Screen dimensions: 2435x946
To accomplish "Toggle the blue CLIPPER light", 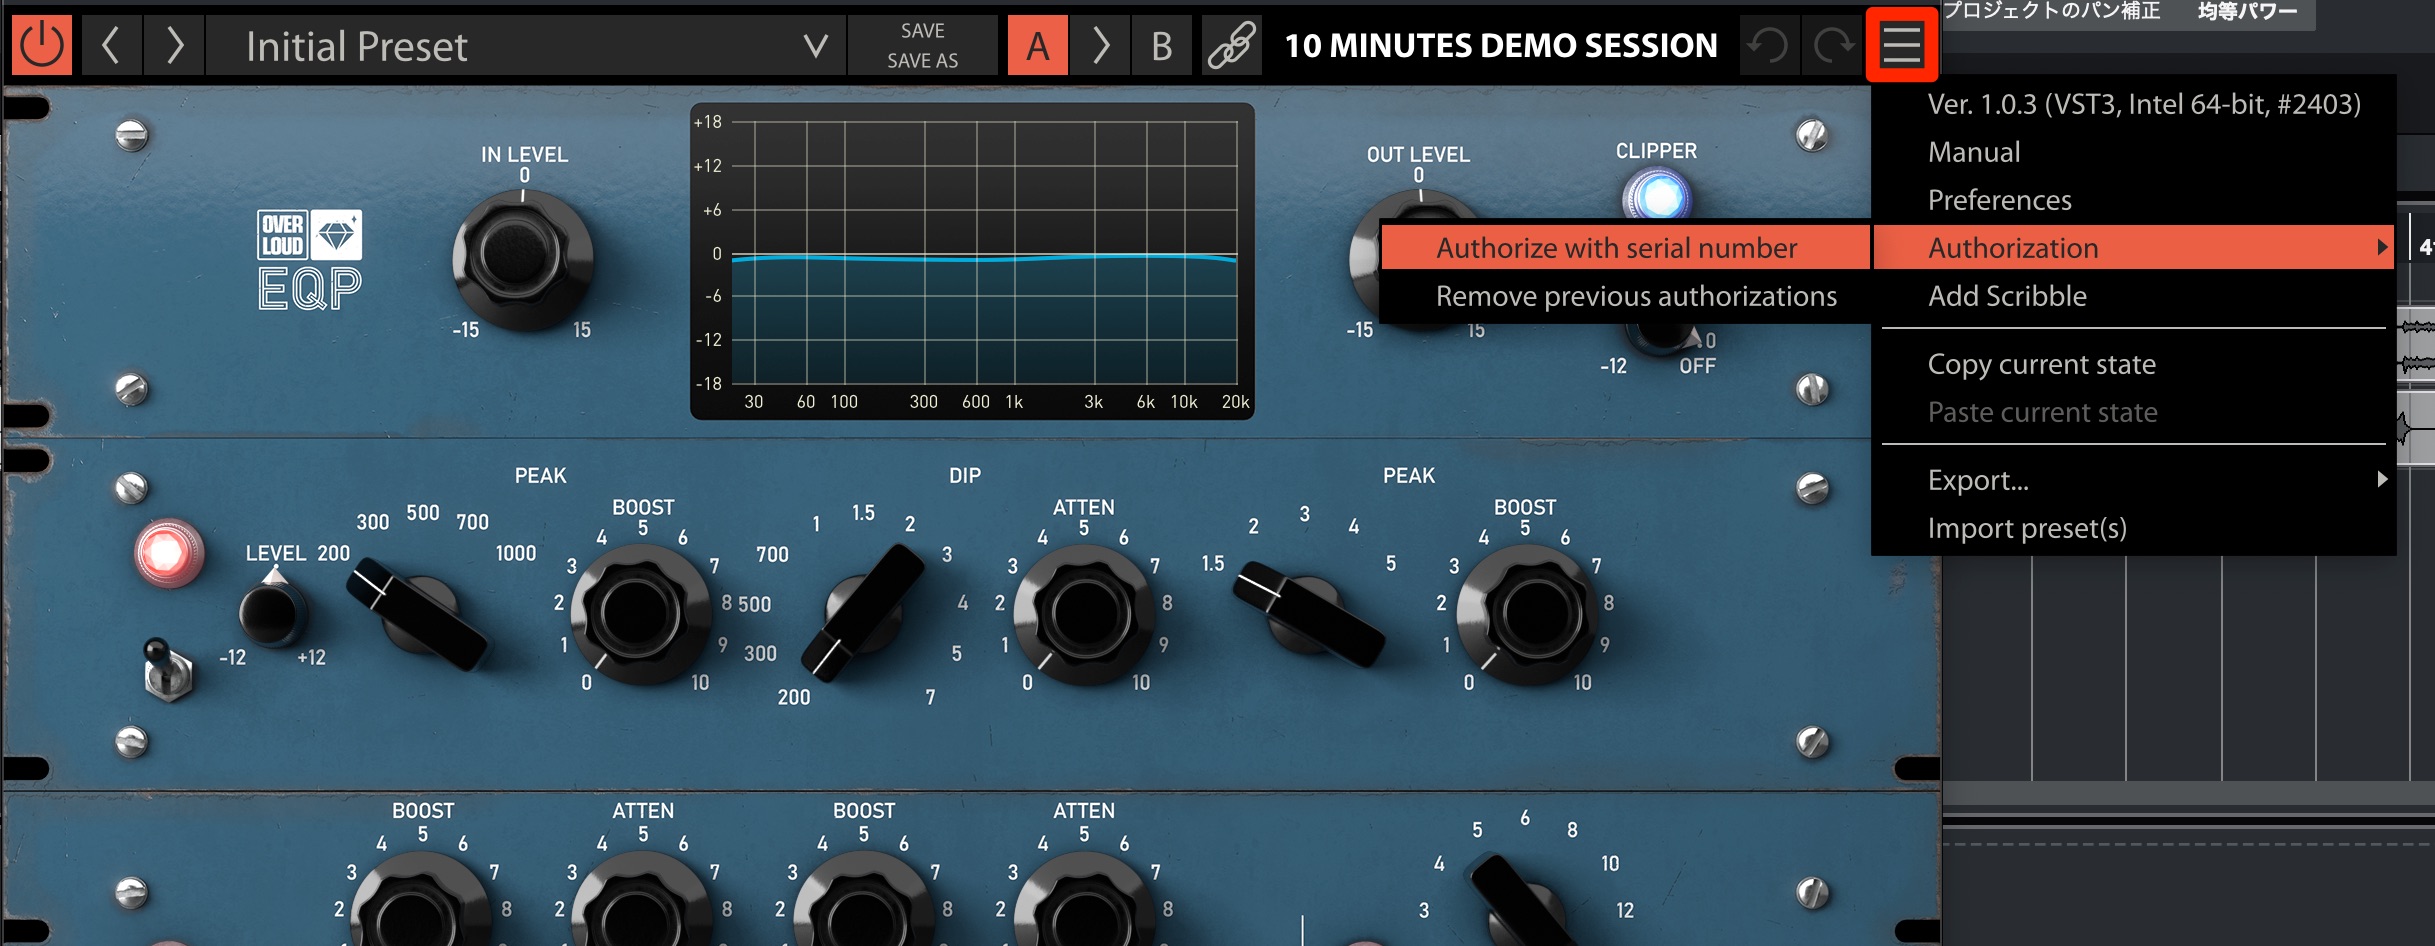I will click(1657, 196).
